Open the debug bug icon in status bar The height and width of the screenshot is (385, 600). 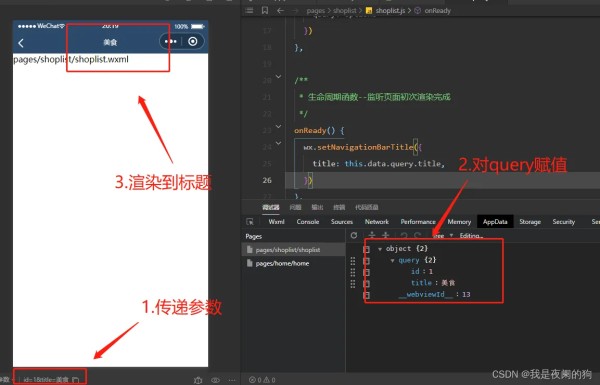pos(198,380)
